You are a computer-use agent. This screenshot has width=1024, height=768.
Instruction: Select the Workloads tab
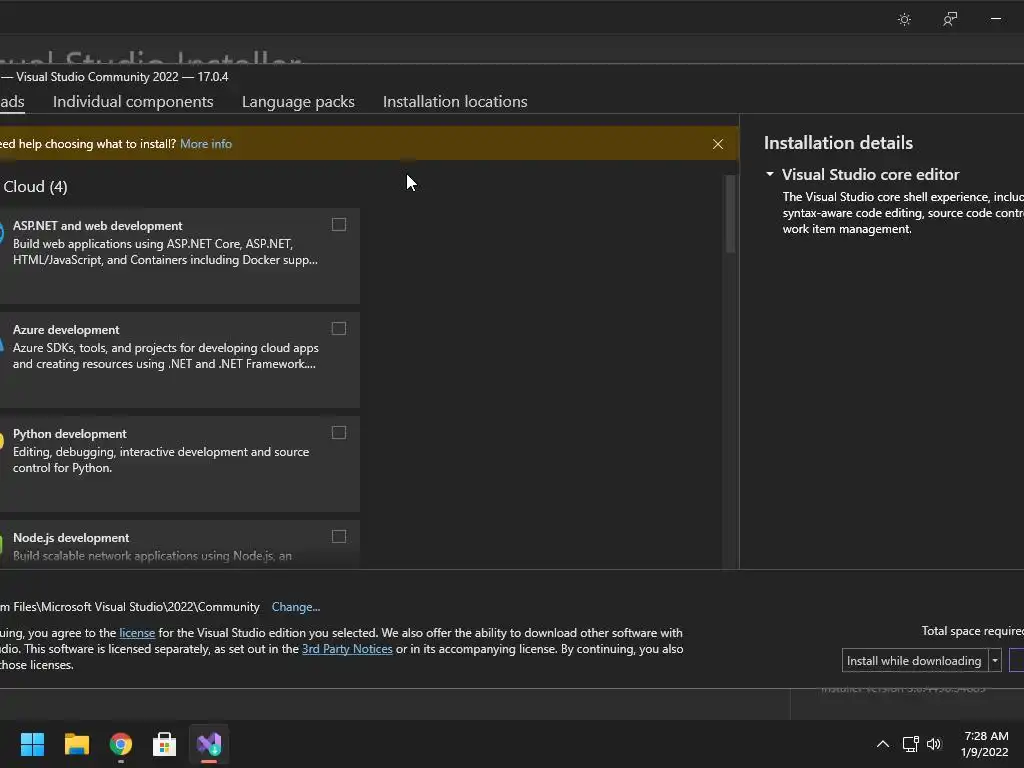pyautogui.click(x=12, y=101)
